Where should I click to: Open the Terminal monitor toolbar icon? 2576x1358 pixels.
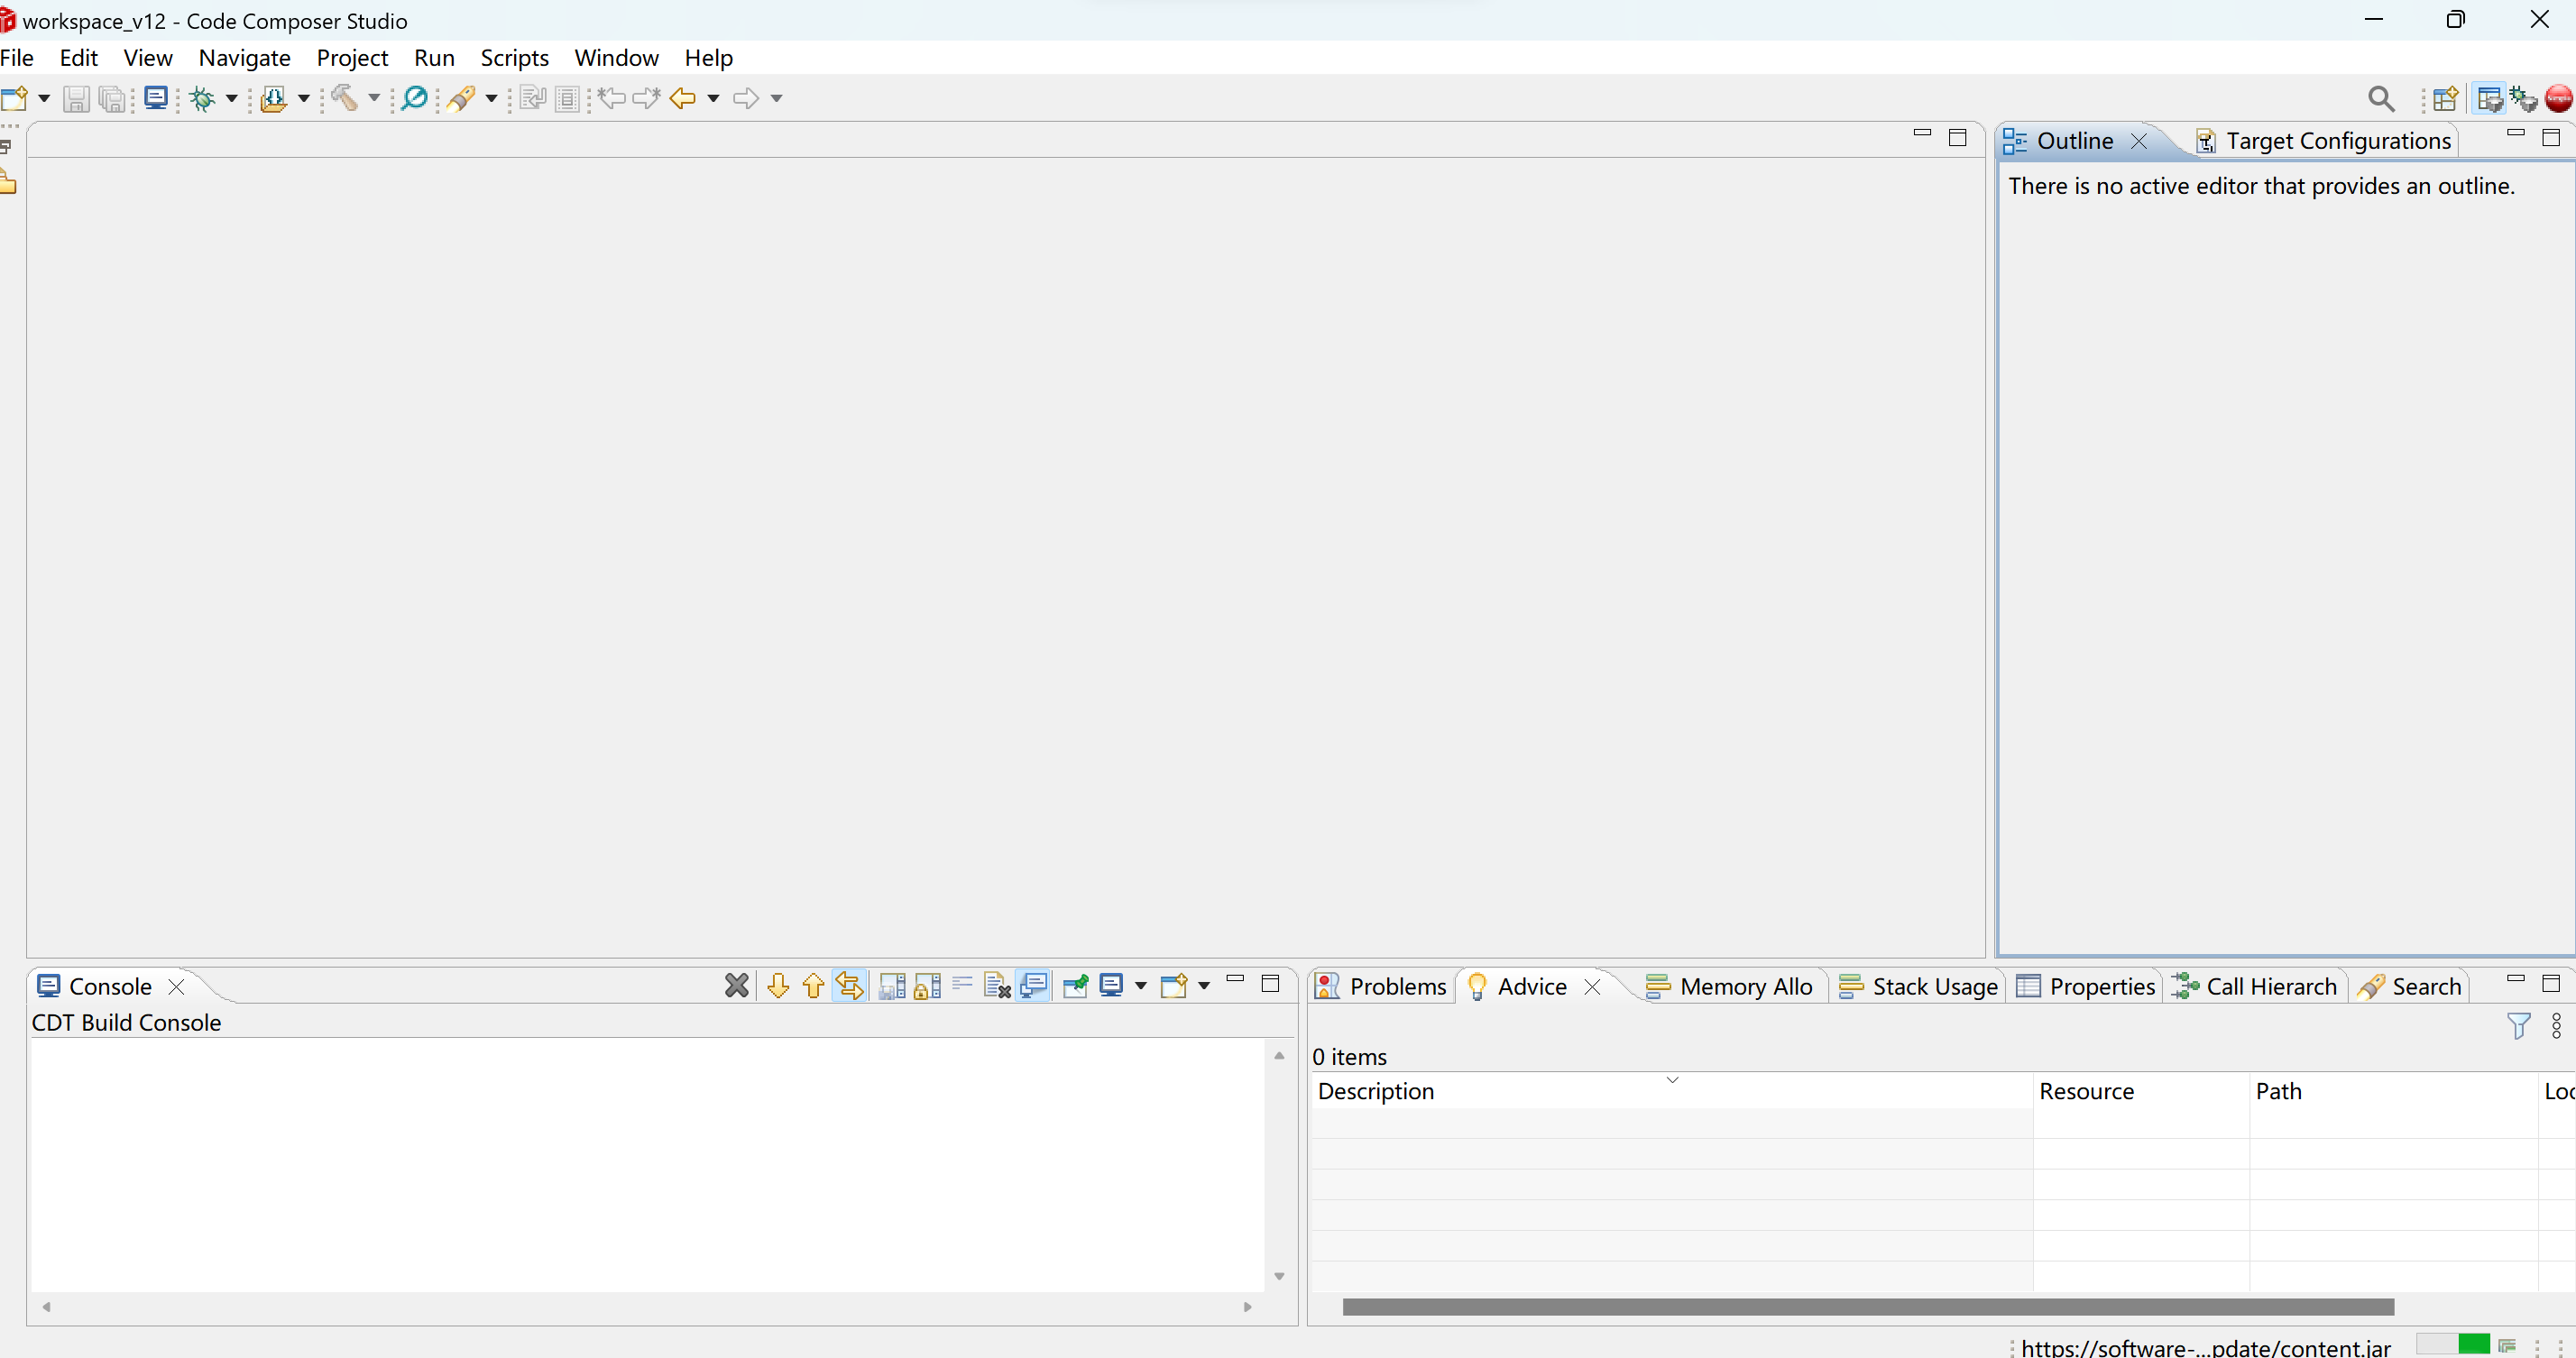pyautogui.click(x=156, y=98)
